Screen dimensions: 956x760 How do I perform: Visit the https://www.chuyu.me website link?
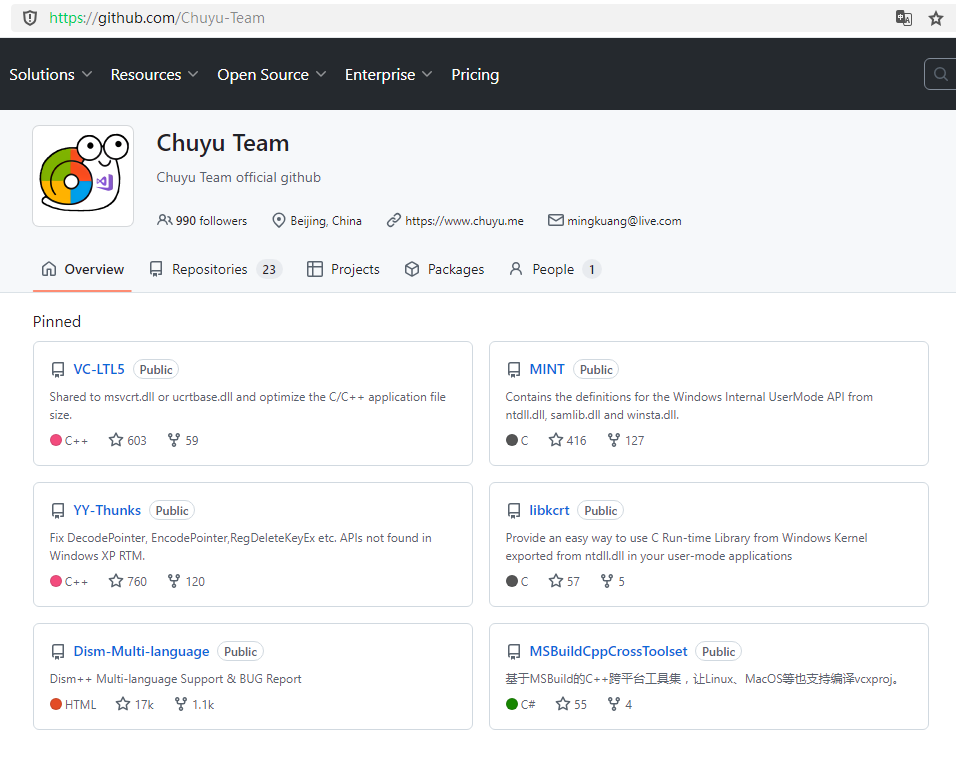point(463,221)
